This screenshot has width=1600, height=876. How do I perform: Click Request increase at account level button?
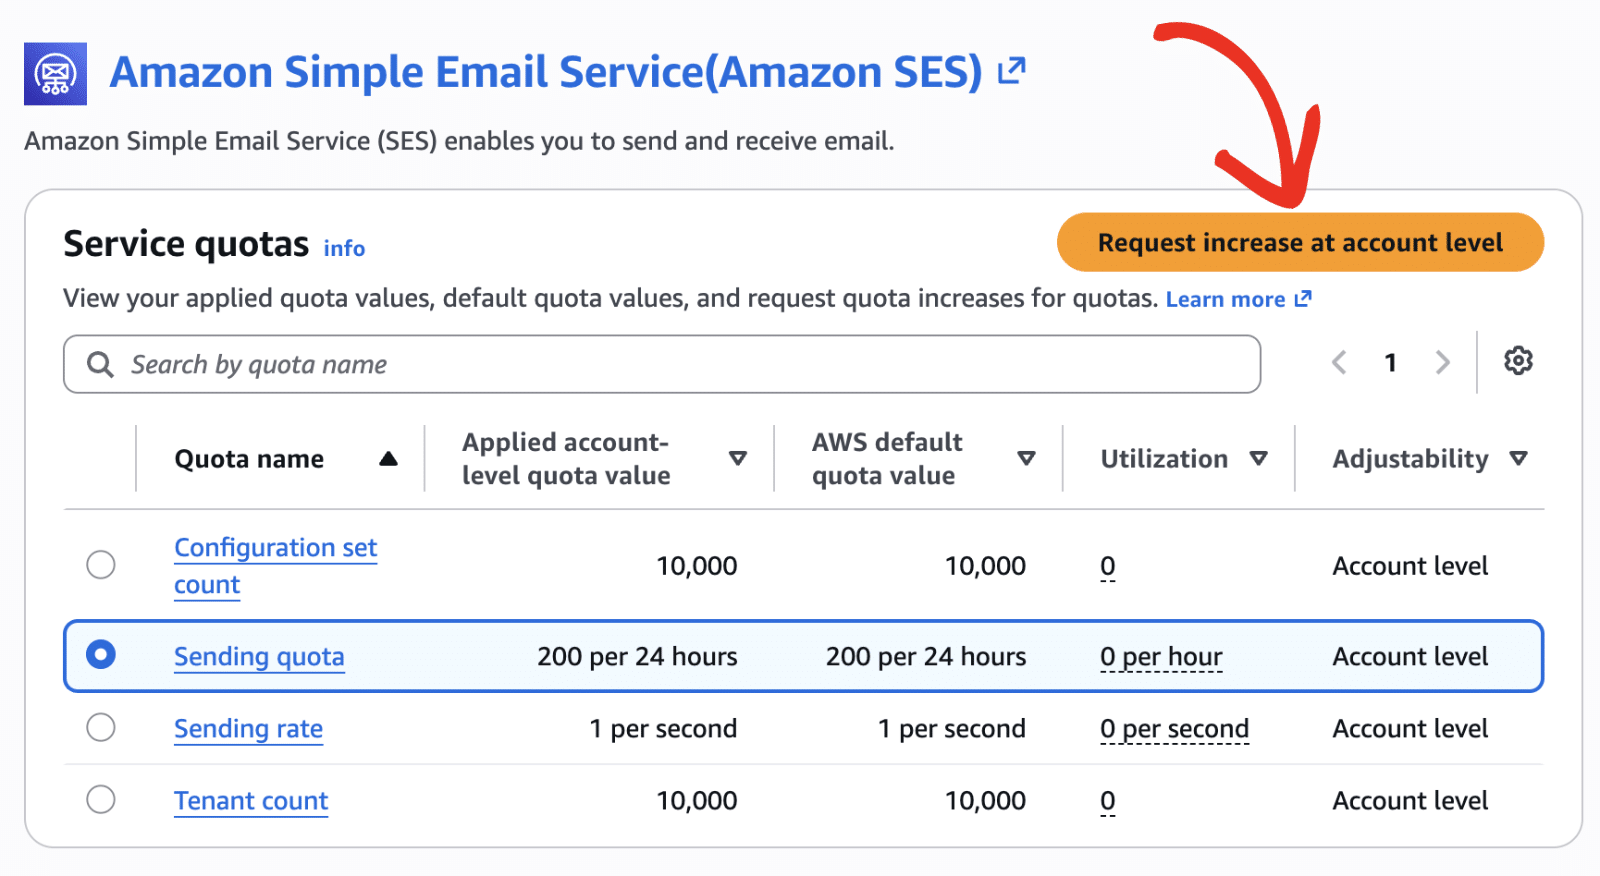tap(1300, 242)
